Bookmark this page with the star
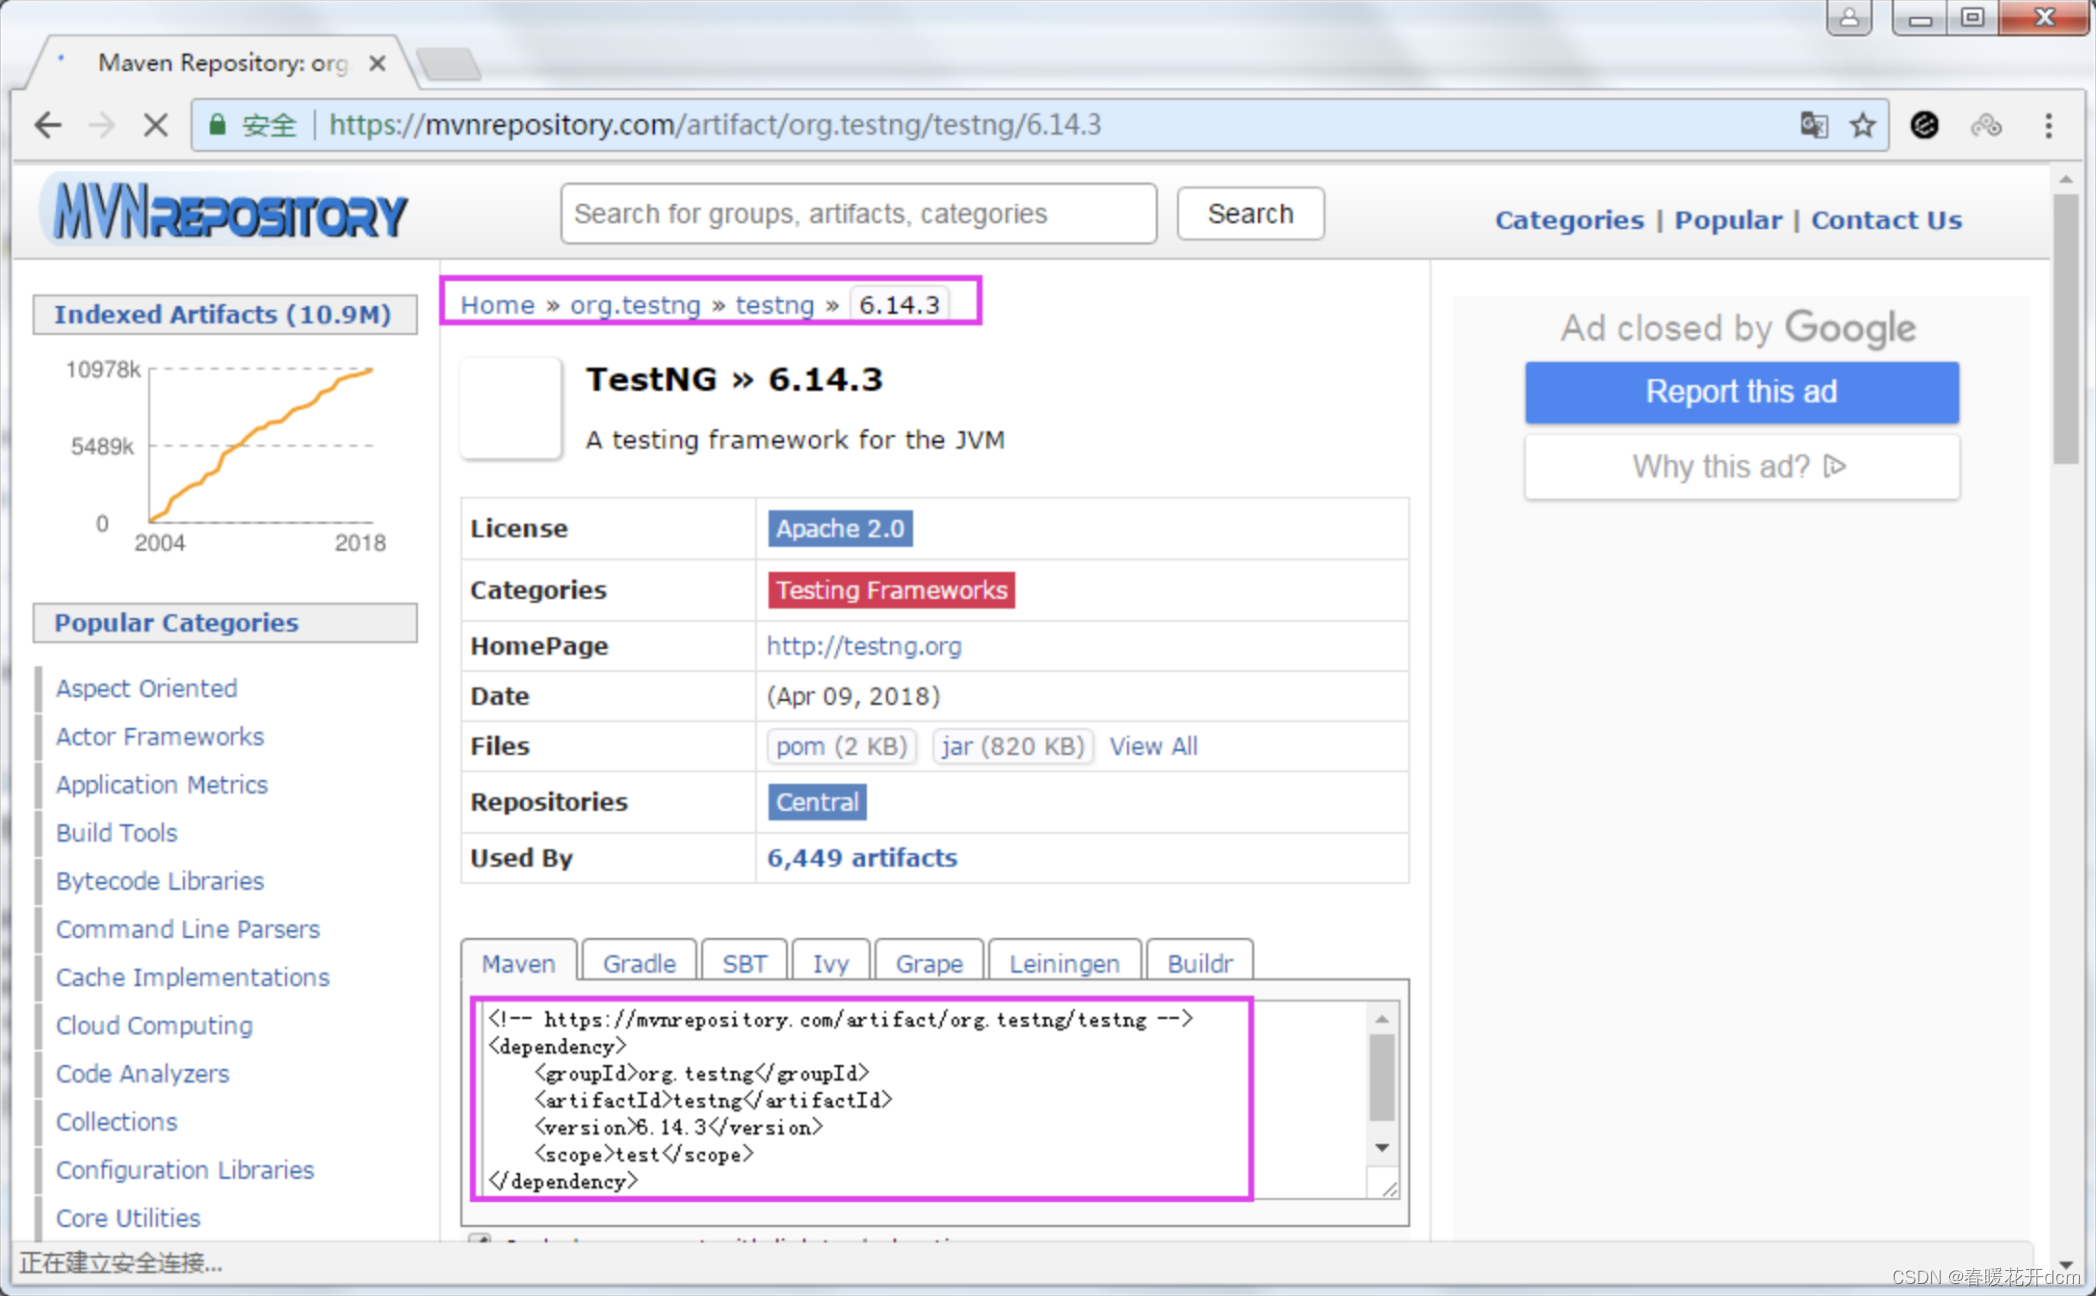 [1862, 125]
